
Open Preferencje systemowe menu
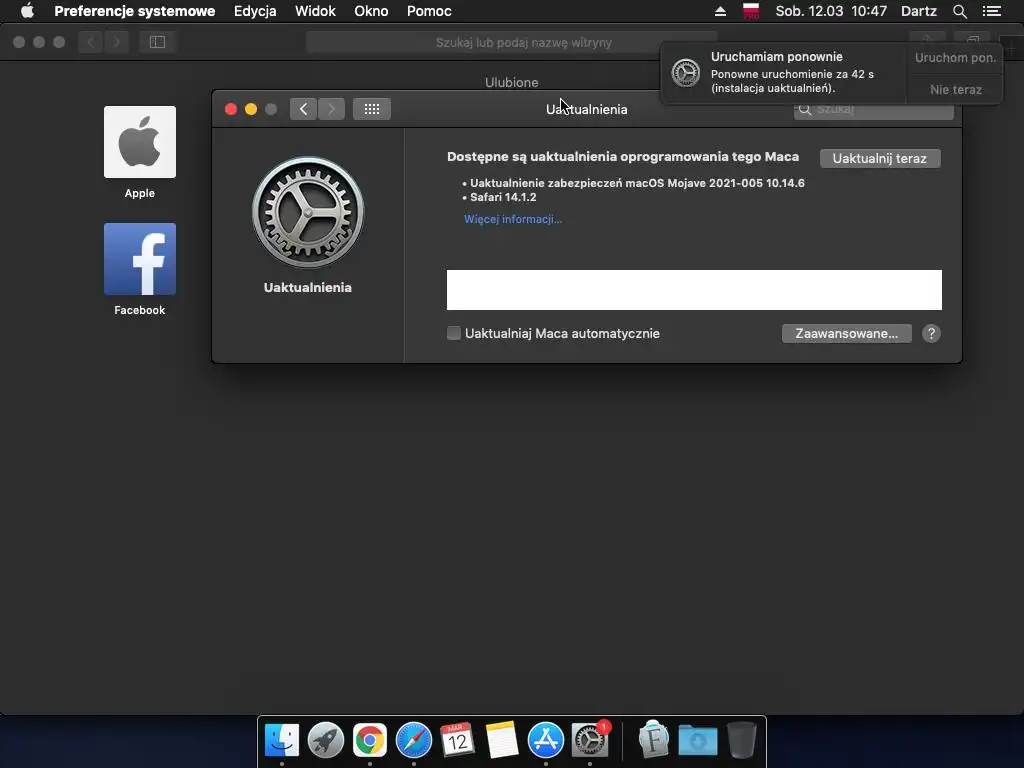pyautogui.click(x=135, y=11)
